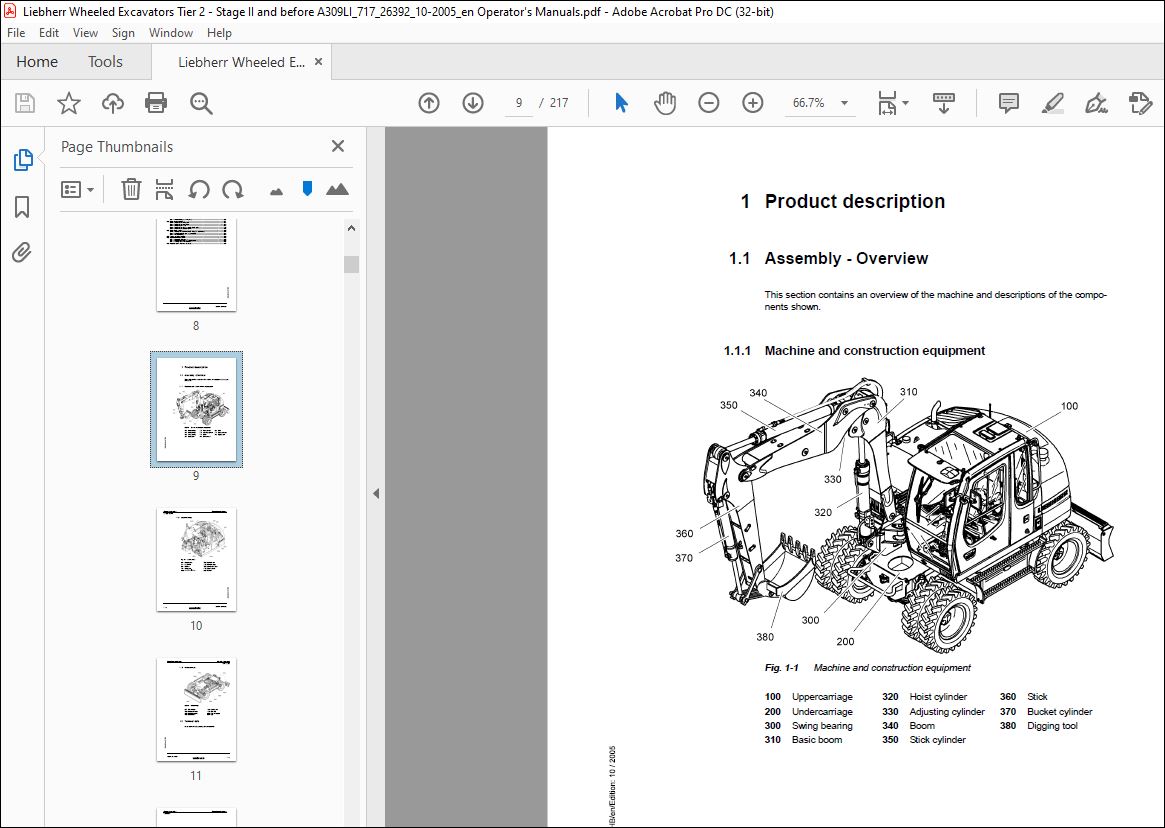
Task: Go to the Home tab
Action: click(x=37, y=62)
